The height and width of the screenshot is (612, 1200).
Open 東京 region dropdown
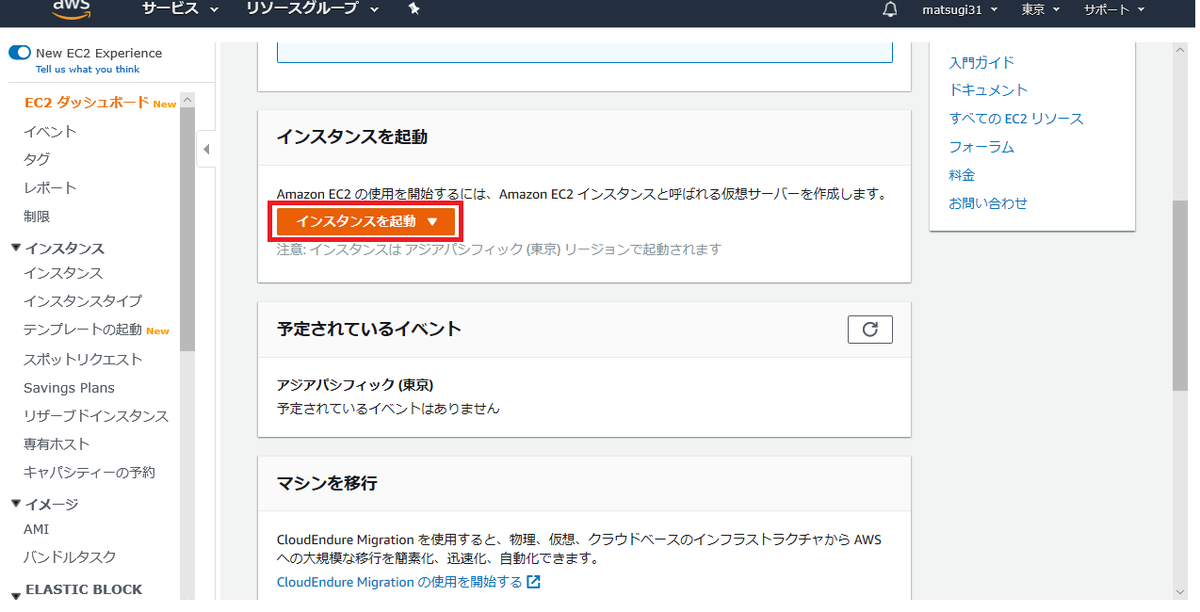(x=1041, y=9)
